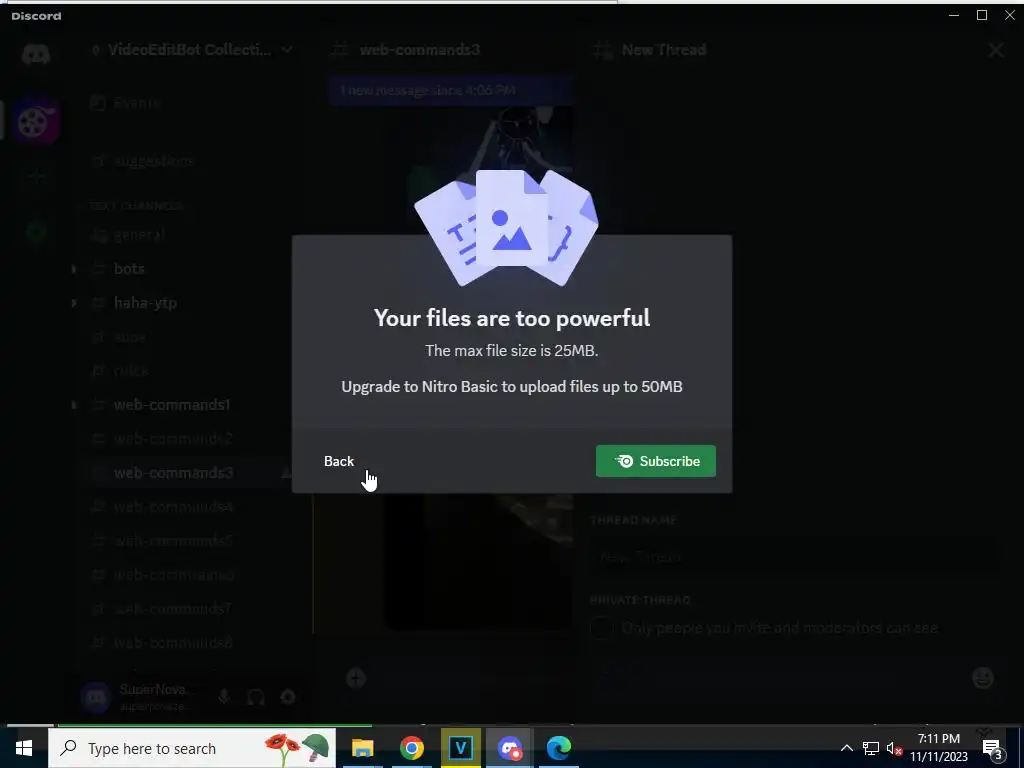
Task: Expand the bots channel threads arrow
Action: click(x=73, y=268)
